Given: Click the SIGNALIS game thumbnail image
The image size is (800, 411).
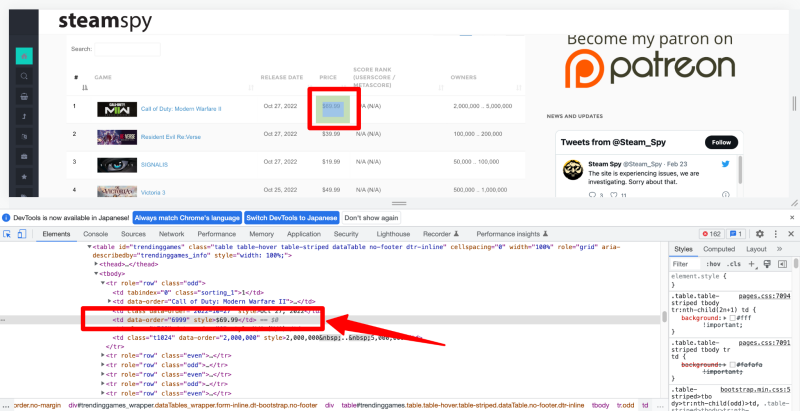Looking at the screenshot, I should point(117,165).
